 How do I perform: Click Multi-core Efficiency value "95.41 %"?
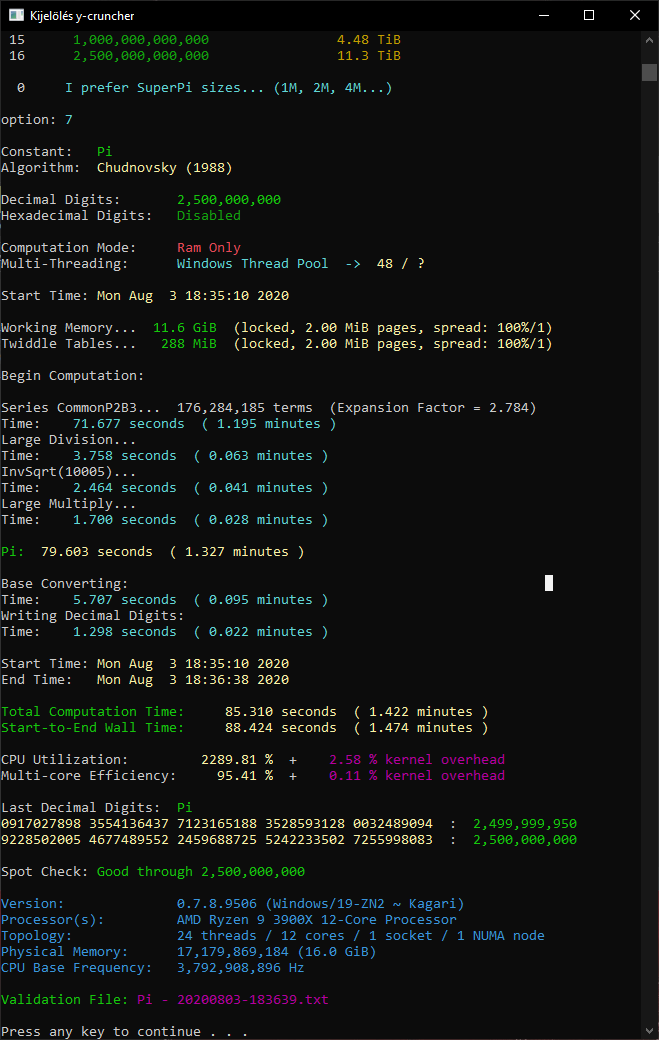tap(245, 775)
